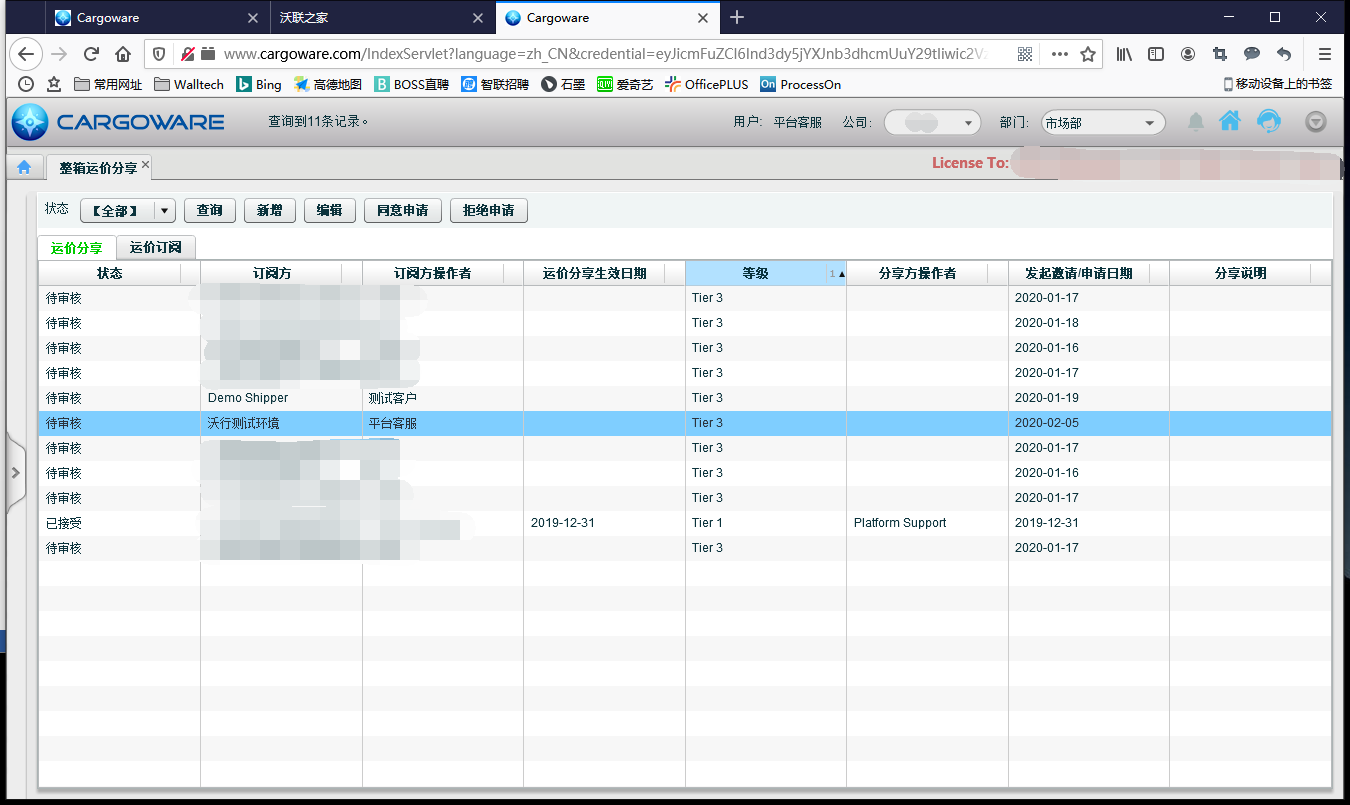Image resolution: width=1350 pixels, height=805 pixels.
Task: Open the 状态 【全部】 dropdown
Action: pos(128,210)
